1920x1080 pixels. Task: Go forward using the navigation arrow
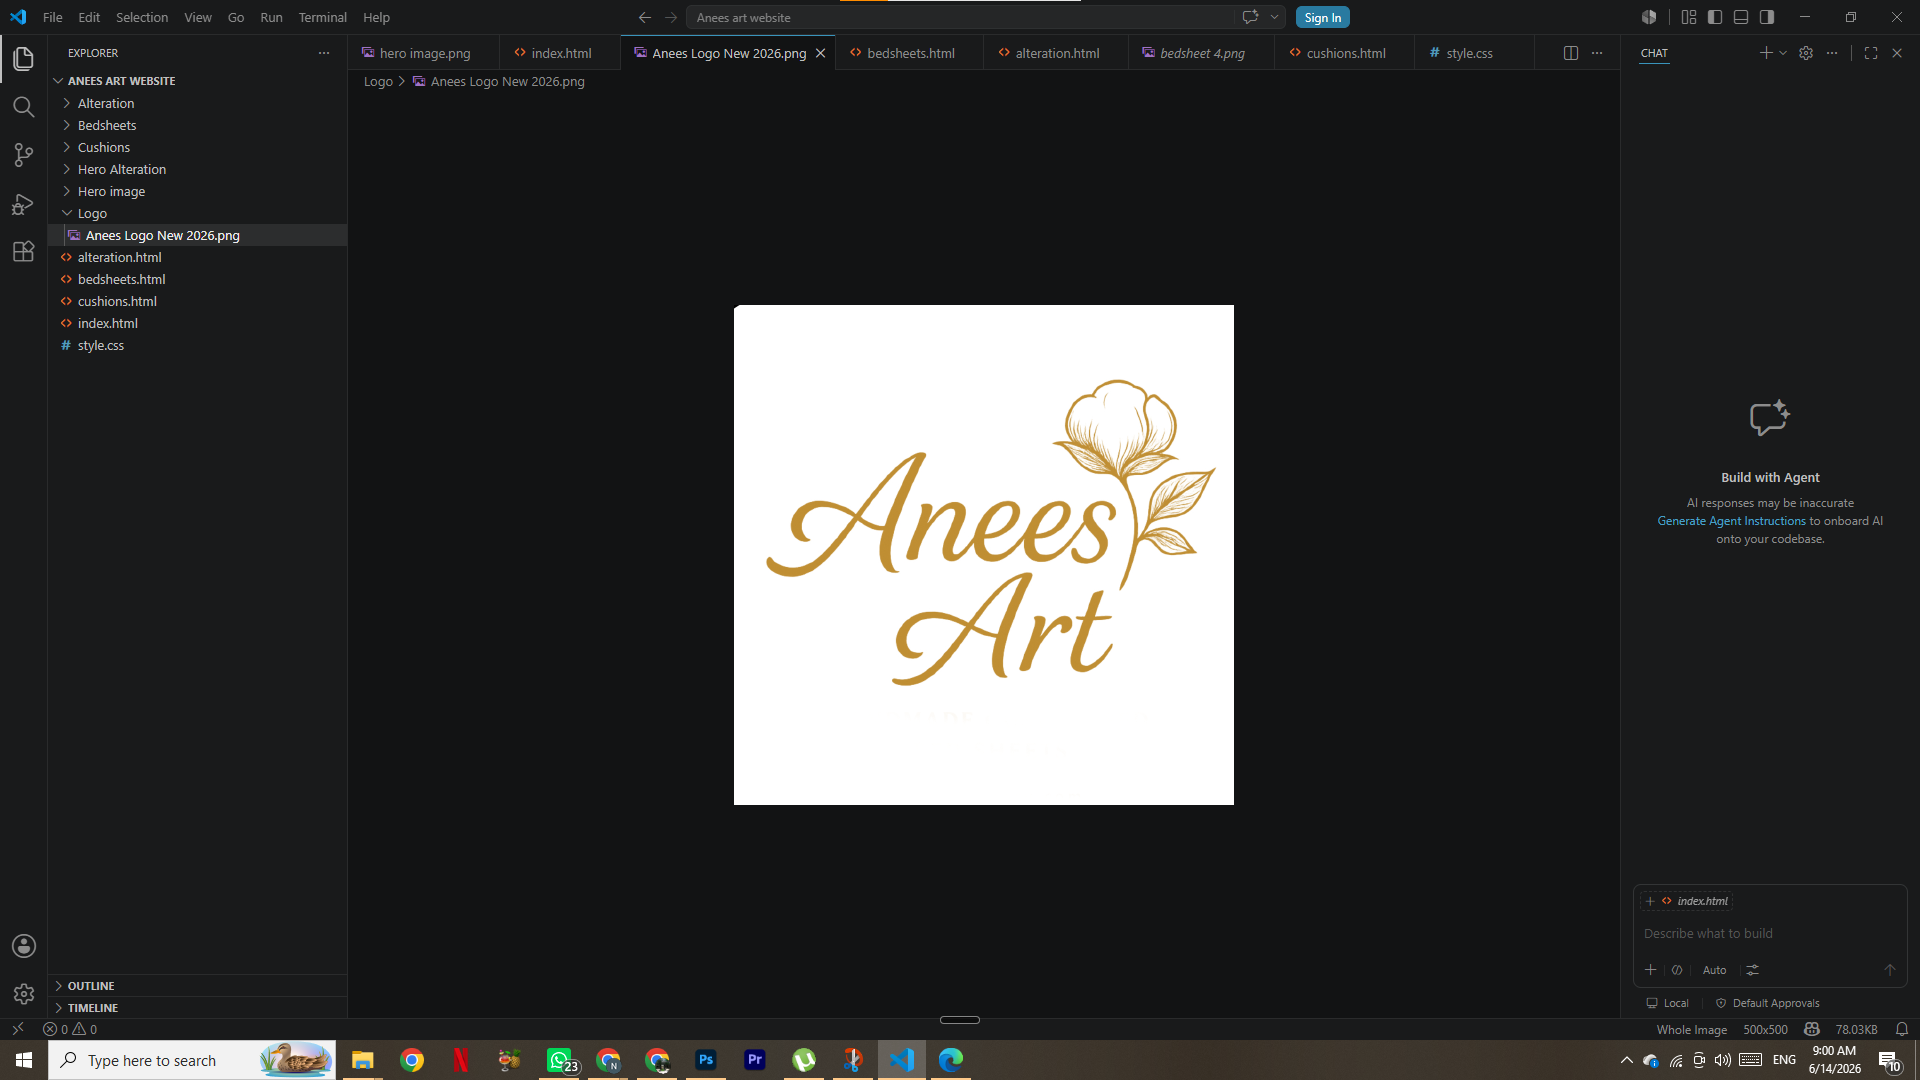(671, 18)
